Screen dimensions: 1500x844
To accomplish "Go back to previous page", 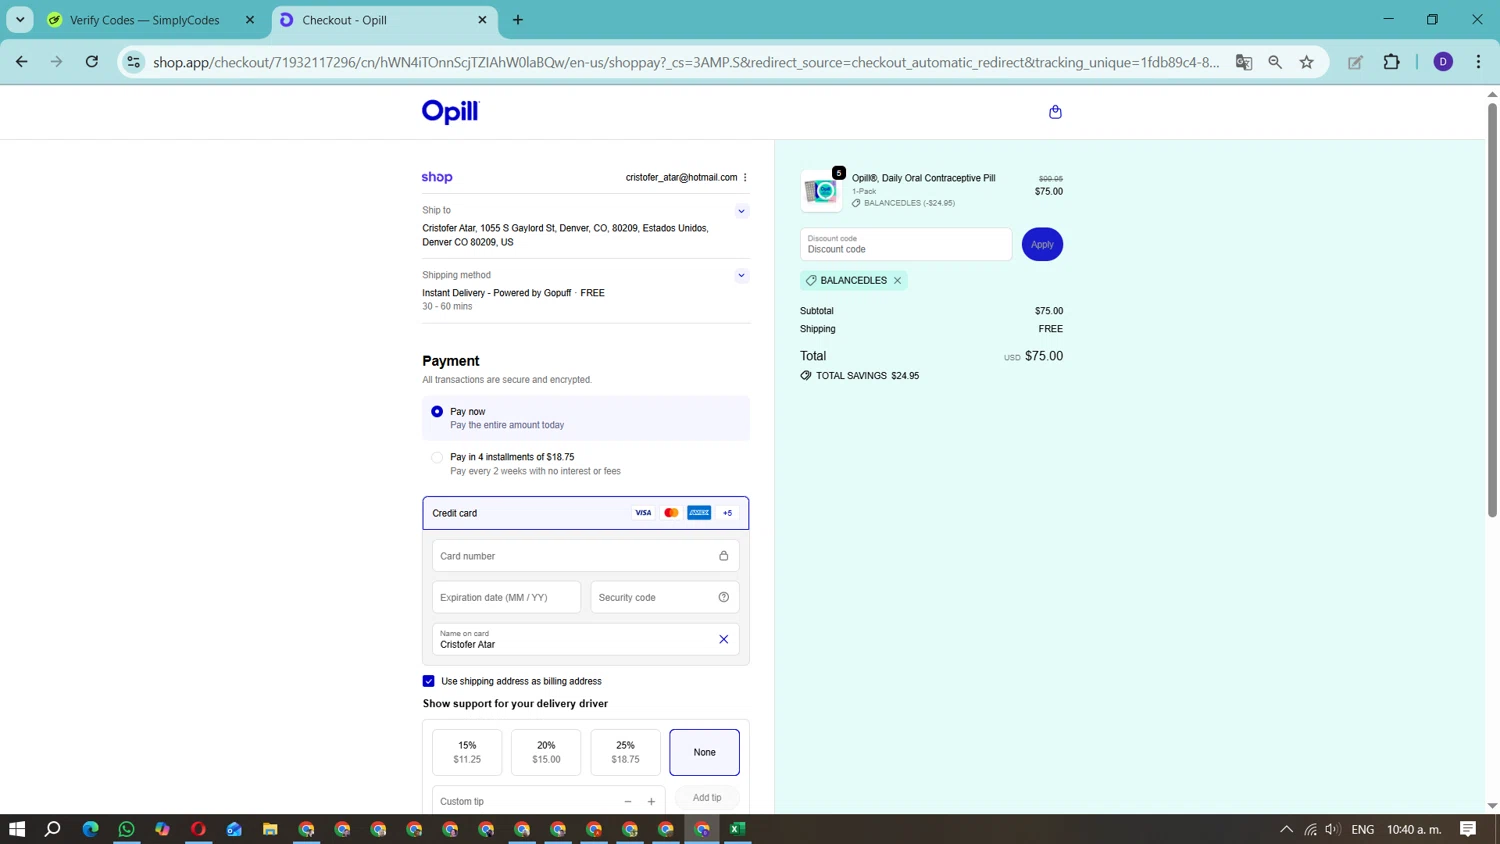I will (x=22, y=62).
